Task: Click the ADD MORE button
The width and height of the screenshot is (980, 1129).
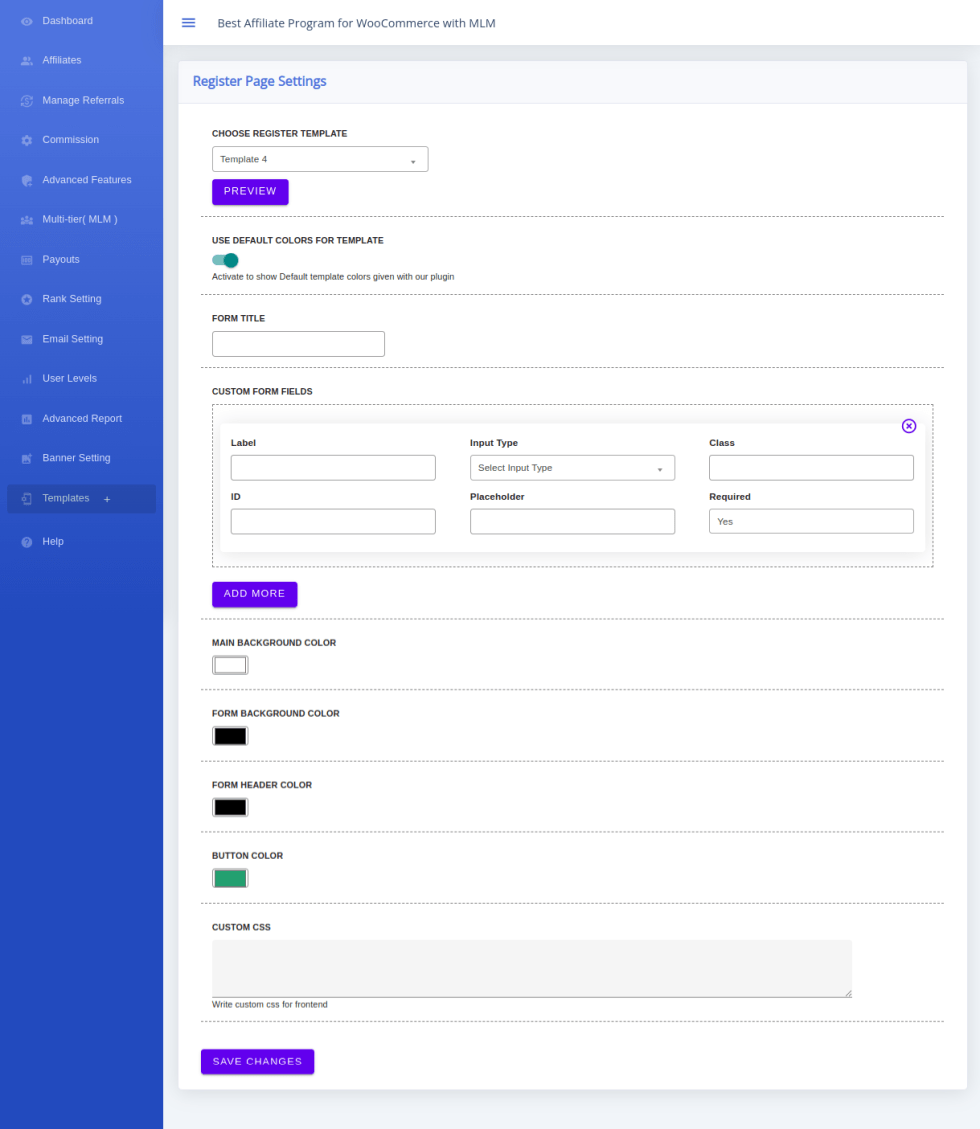Action: [254, 594]
